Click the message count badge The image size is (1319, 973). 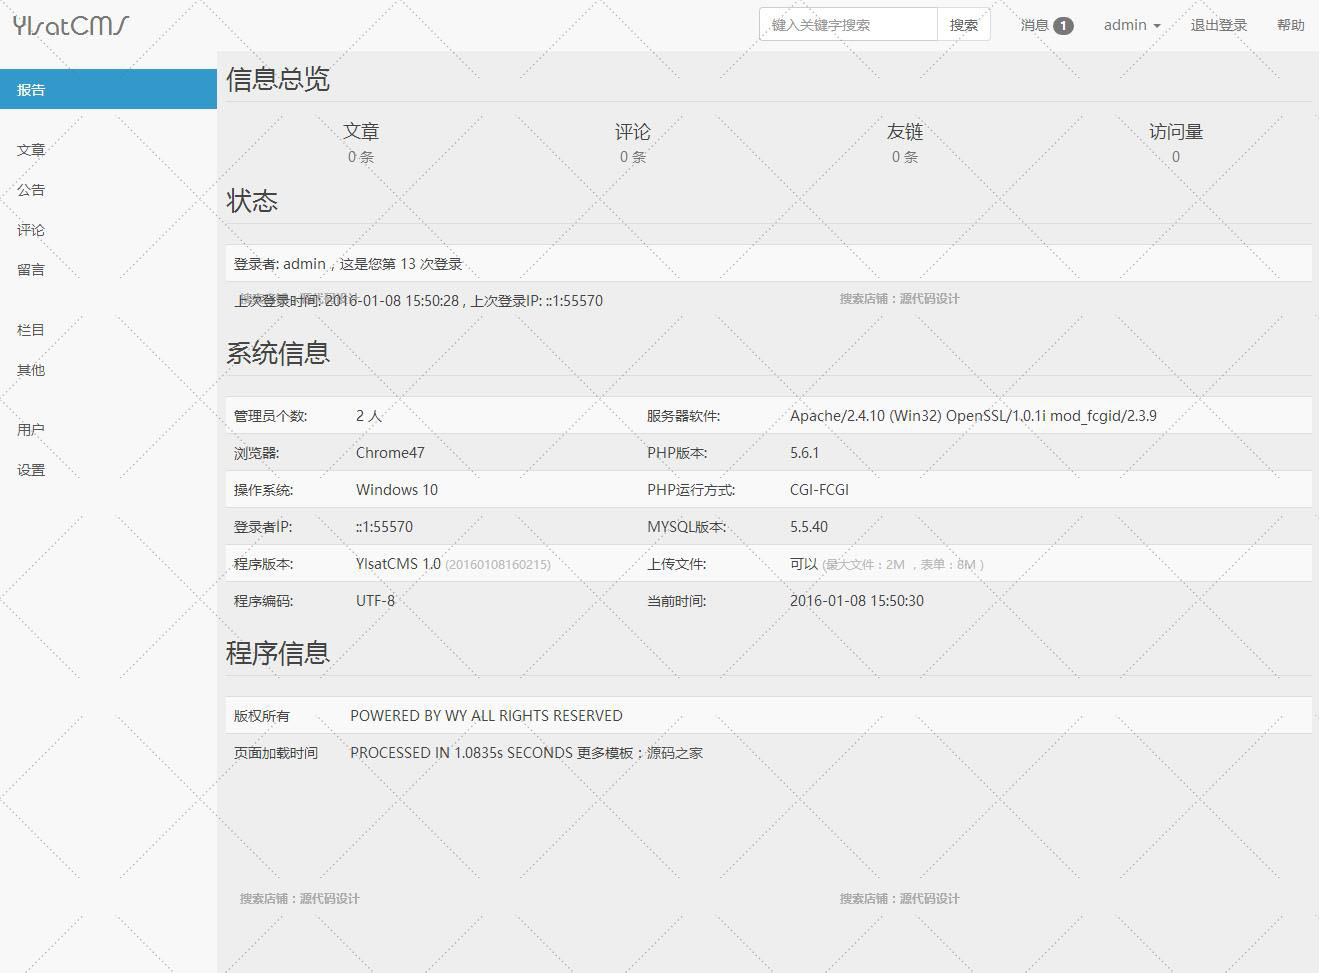[x=1063, y=26]
